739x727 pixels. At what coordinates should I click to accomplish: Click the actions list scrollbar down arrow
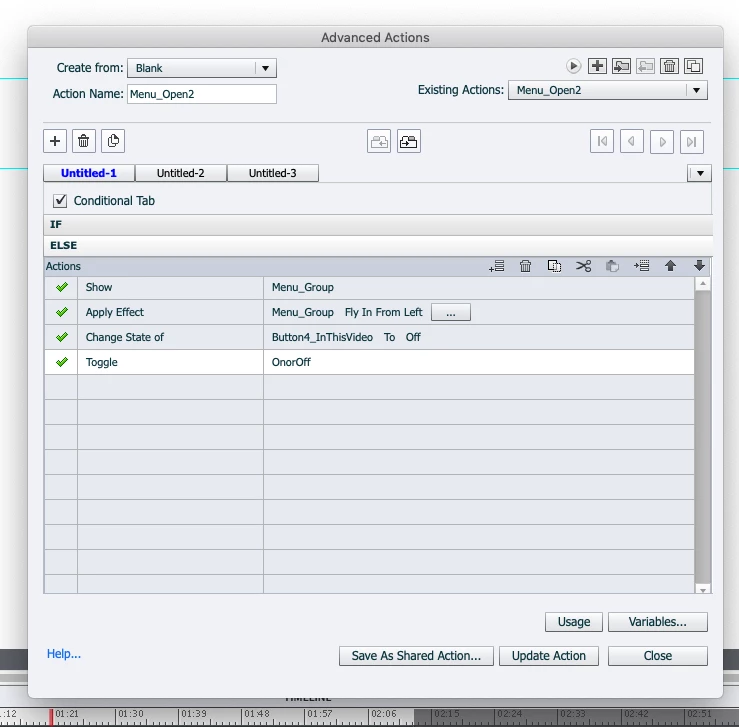pyautogui.click(x=703, y=589)
